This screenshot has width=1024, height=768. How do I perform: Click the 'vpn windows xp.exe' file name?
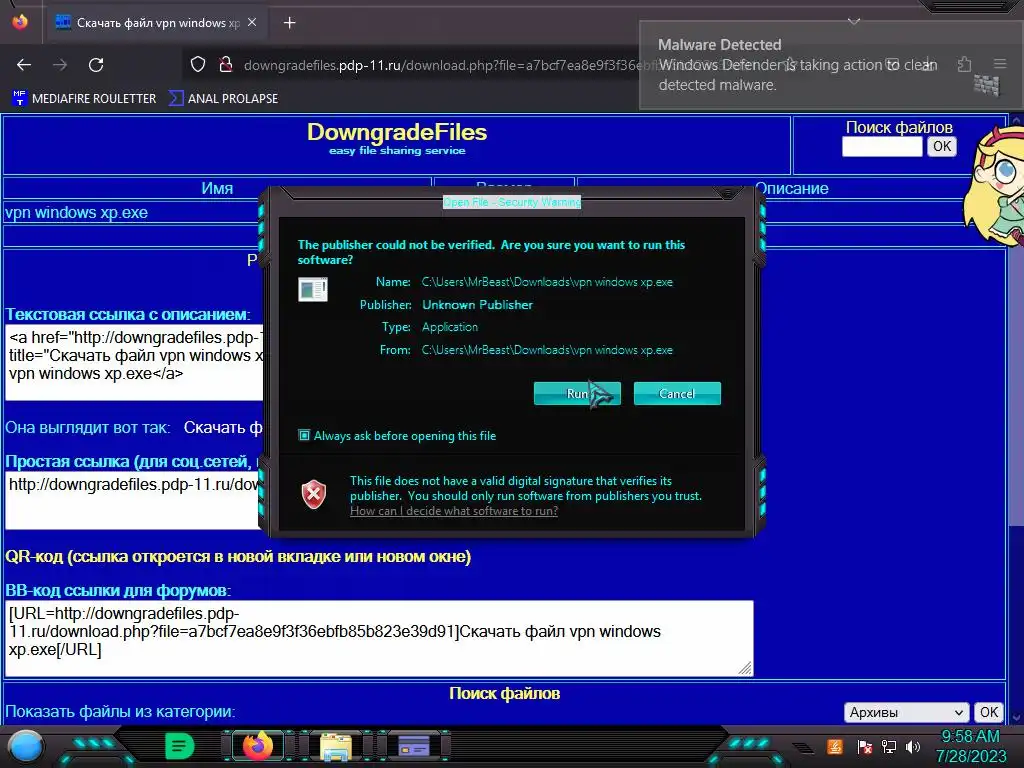[x=76, y=212]
